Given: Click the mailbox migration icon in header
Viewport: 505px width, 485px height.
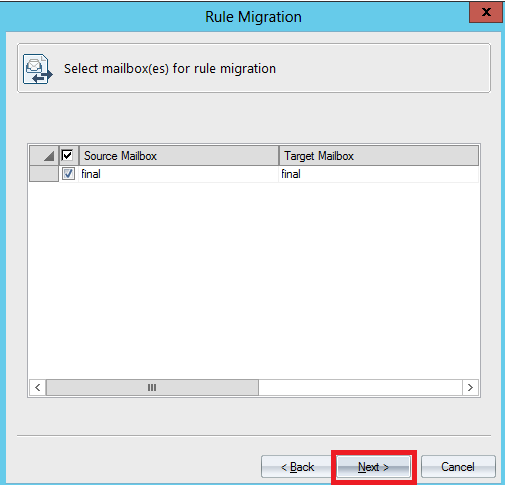Looking at the screenshot, I should 38,69.
